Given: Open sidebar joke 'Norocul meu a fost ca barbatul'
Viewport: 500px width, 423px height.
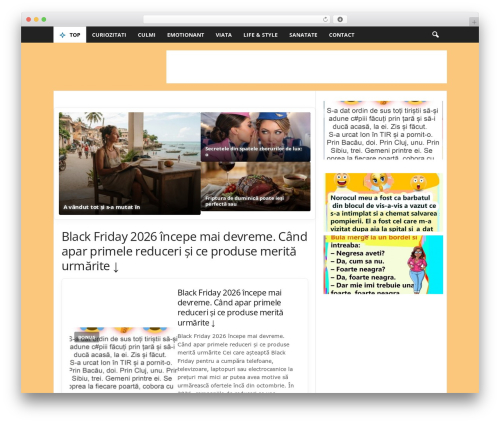Looking at the screenshot, I should click(x=383, y=202).
